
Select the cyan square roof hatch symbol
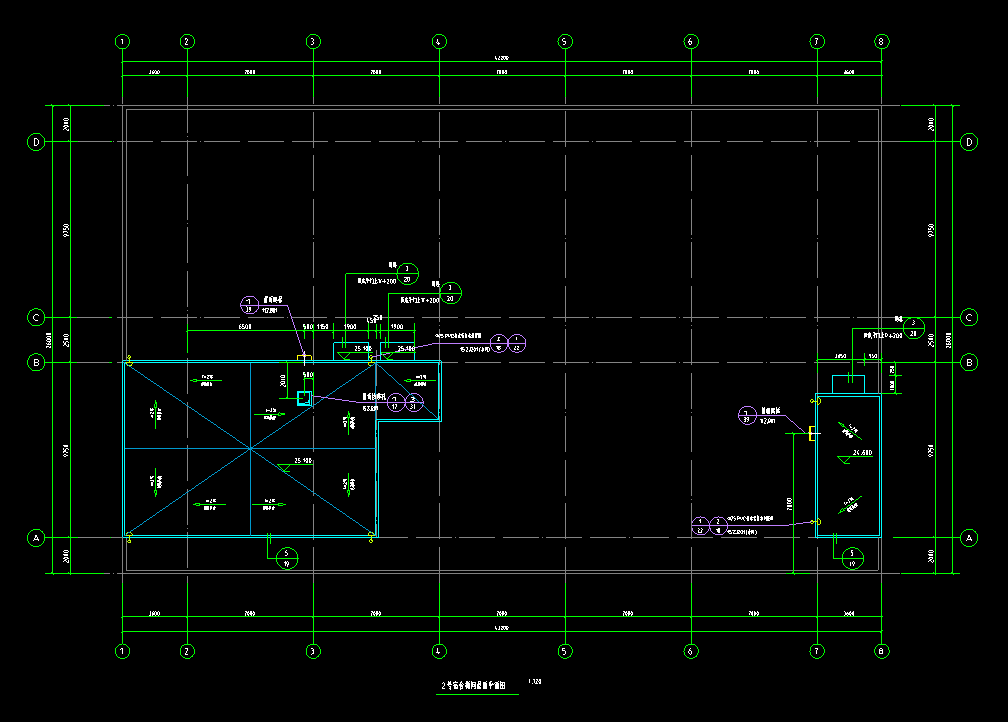tap(304, 399)
